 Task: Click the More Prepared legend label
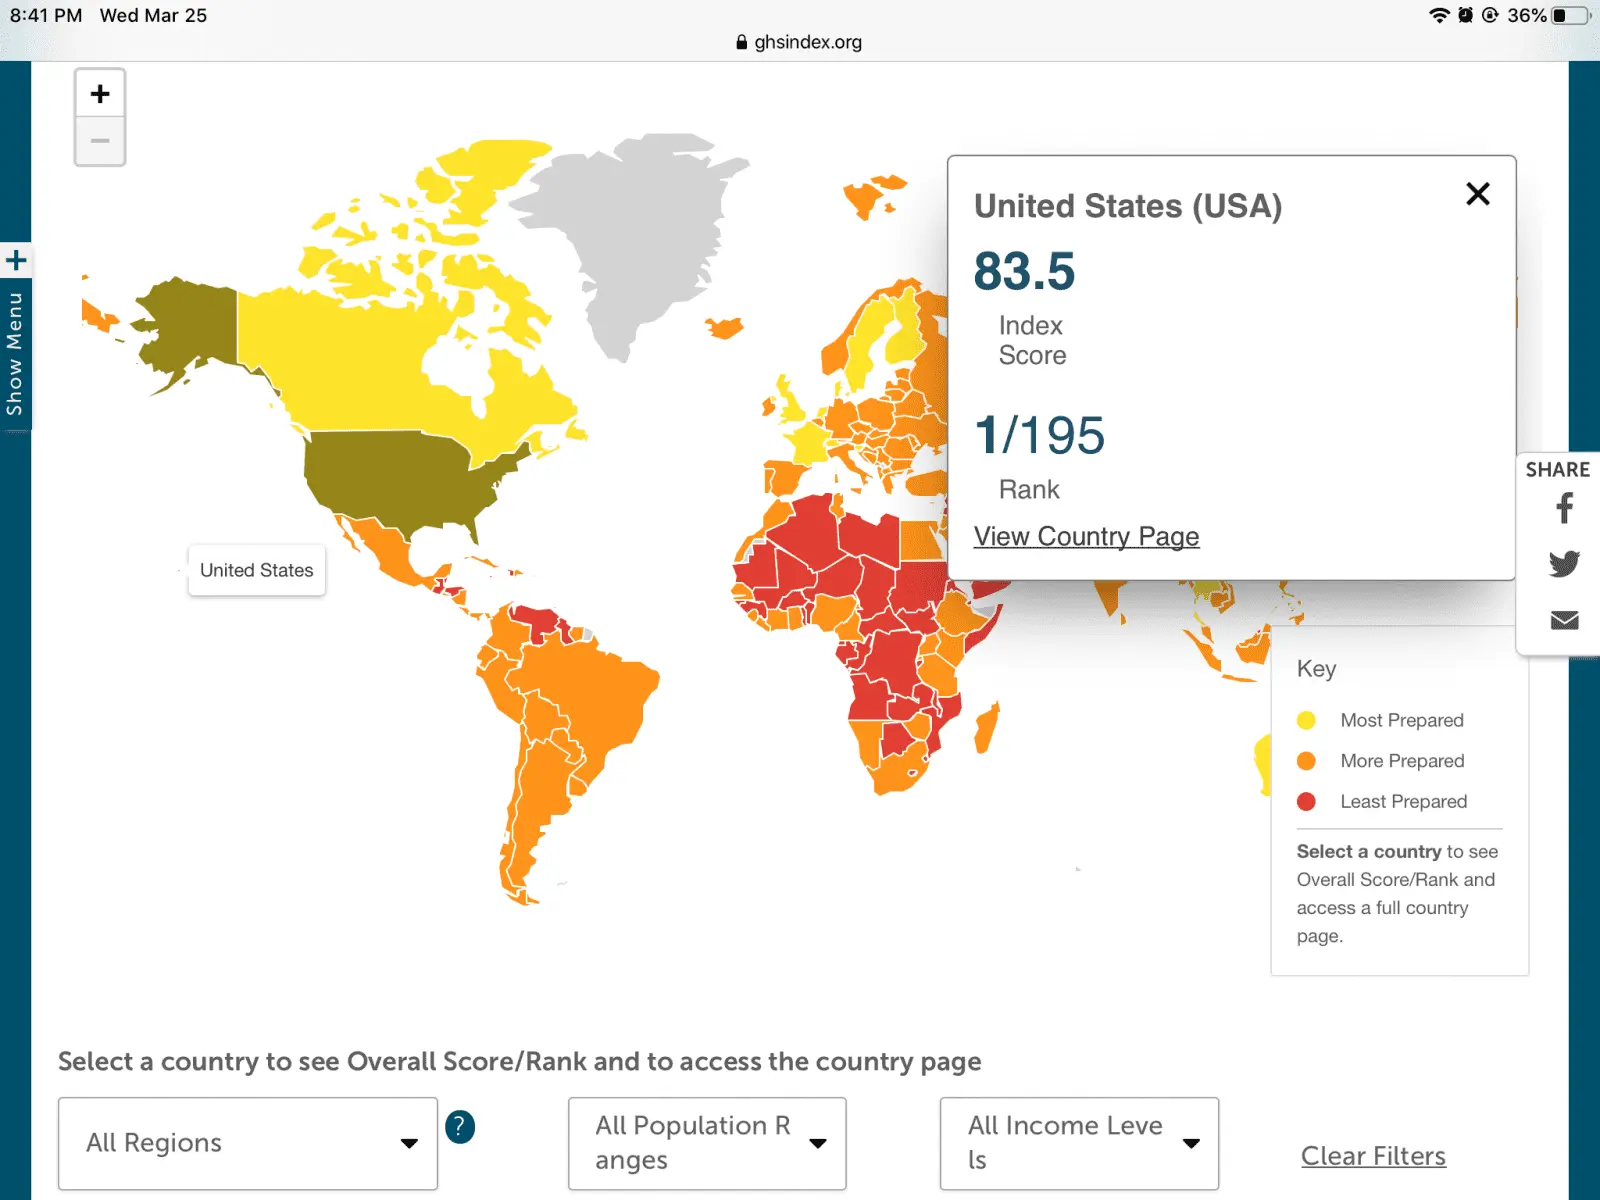1402,761
